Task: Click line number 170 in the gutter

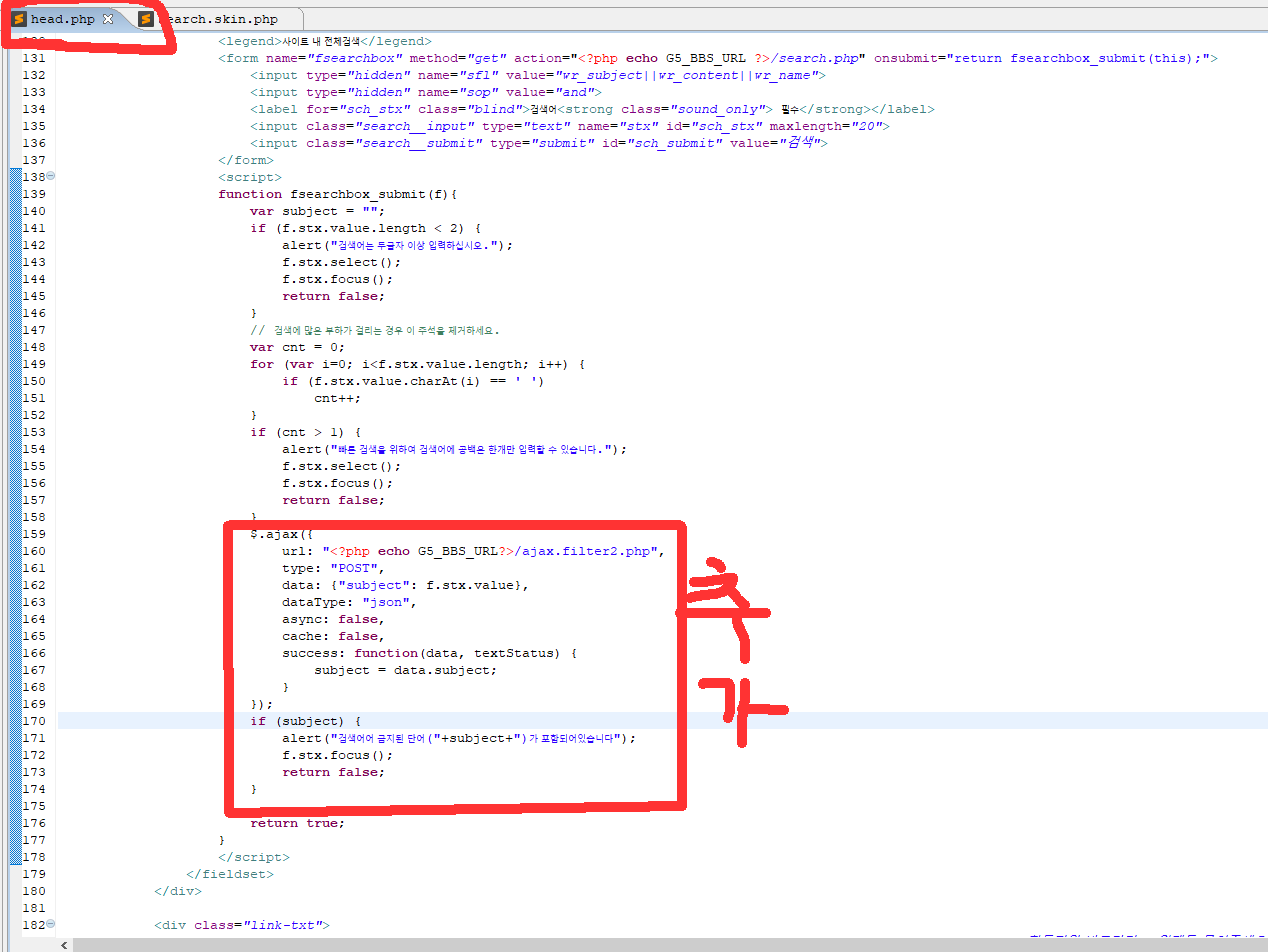Action: pos(33,721)
